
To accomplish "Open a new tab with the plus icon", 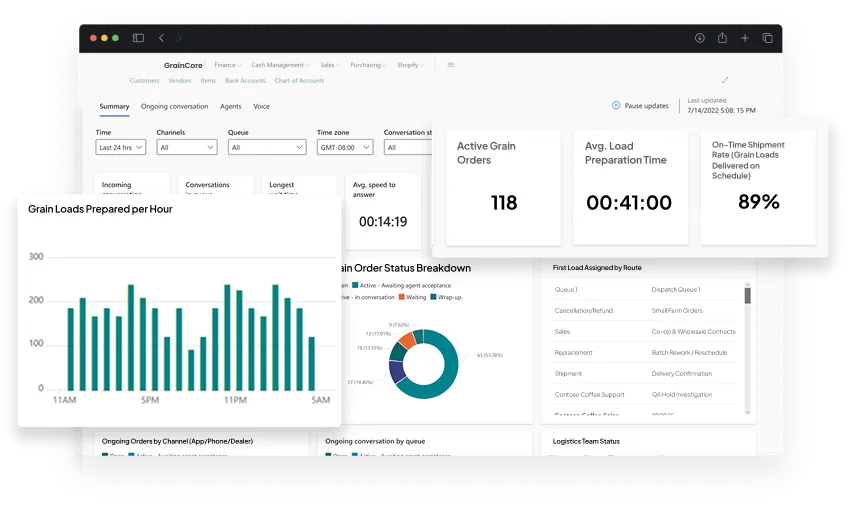I will [745, 38].
